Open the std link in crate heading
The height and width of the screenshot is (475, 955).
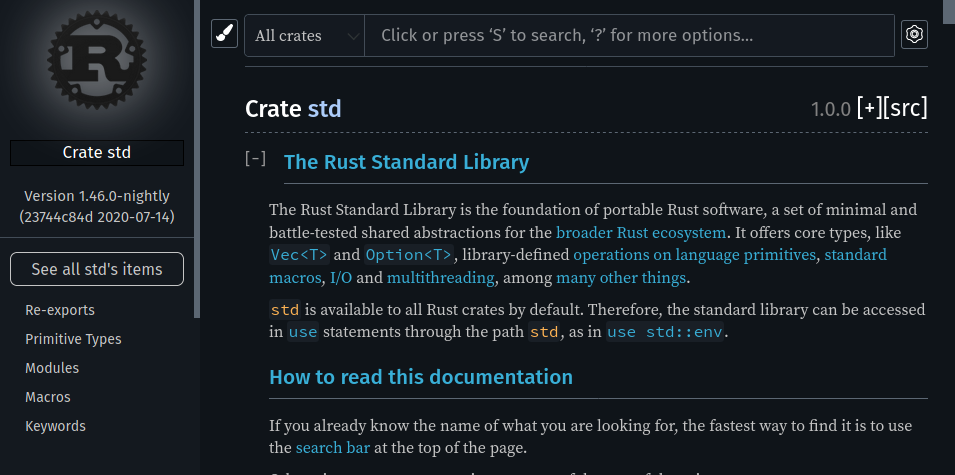[324, 109]
